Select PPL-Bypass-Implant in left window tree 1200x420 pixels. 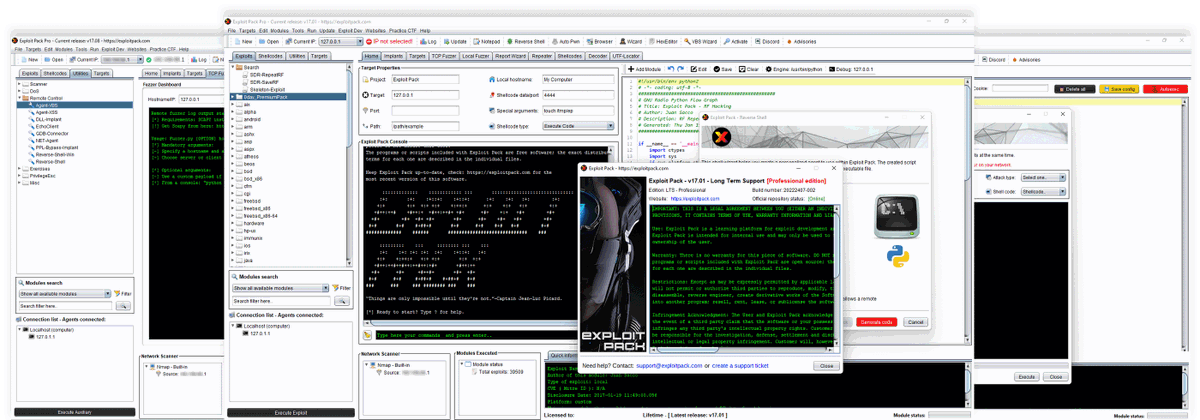55,146
